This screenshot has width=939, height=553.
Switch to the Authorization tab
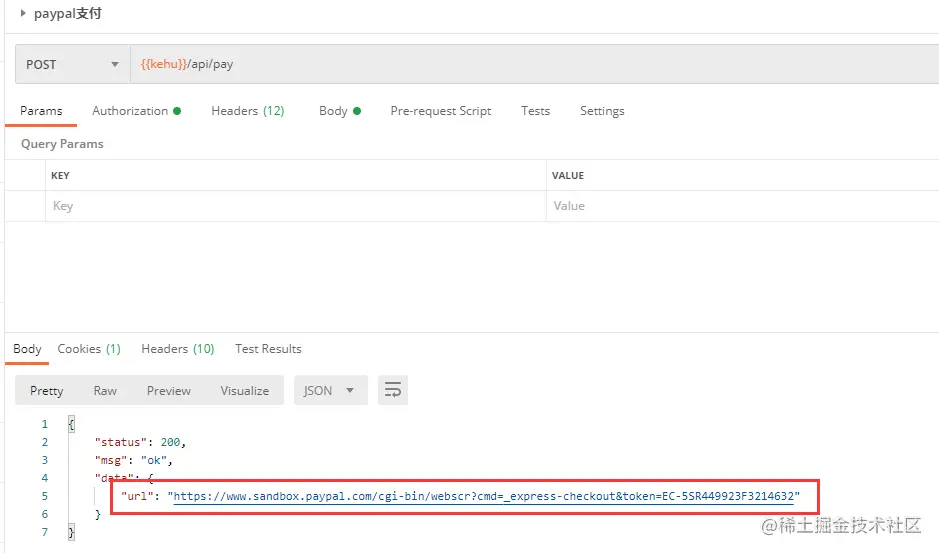click(137, 111)
